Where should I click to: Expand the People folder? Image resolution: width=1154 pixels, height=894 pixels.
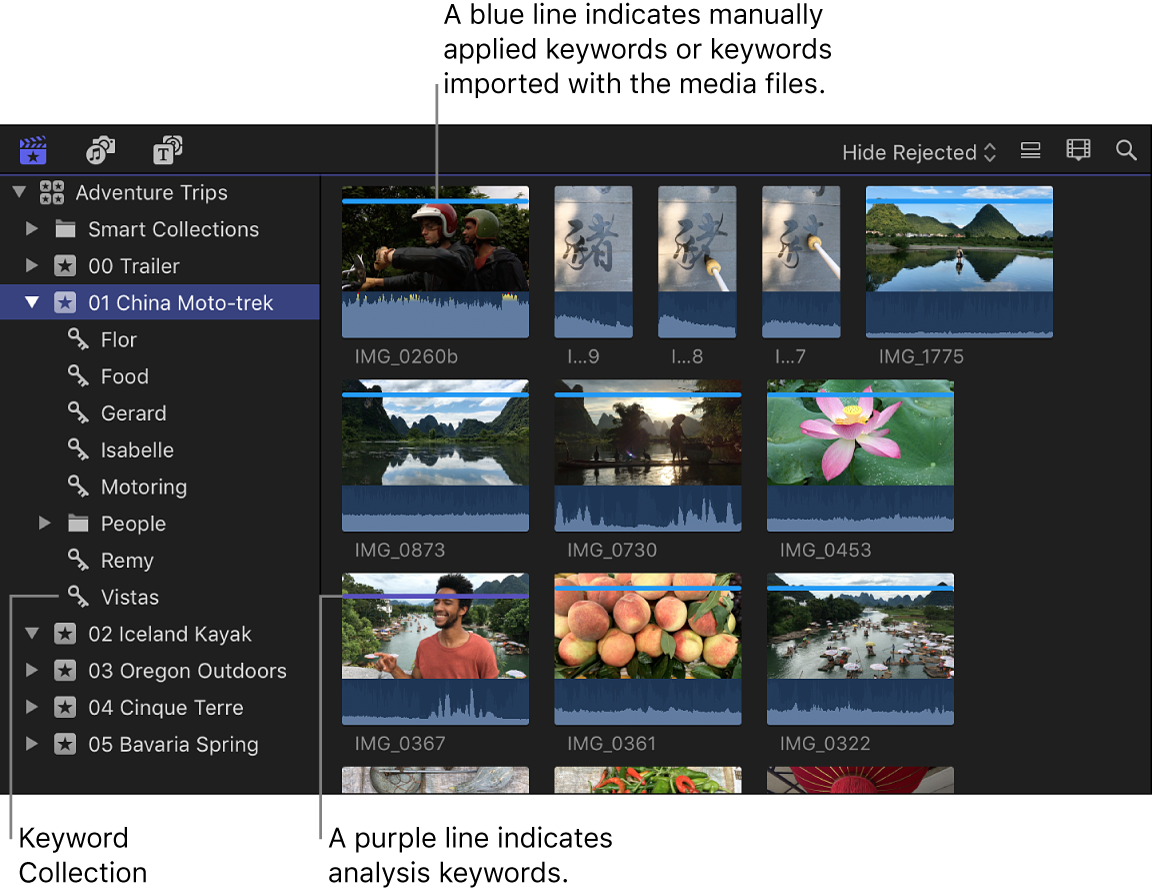44,523
